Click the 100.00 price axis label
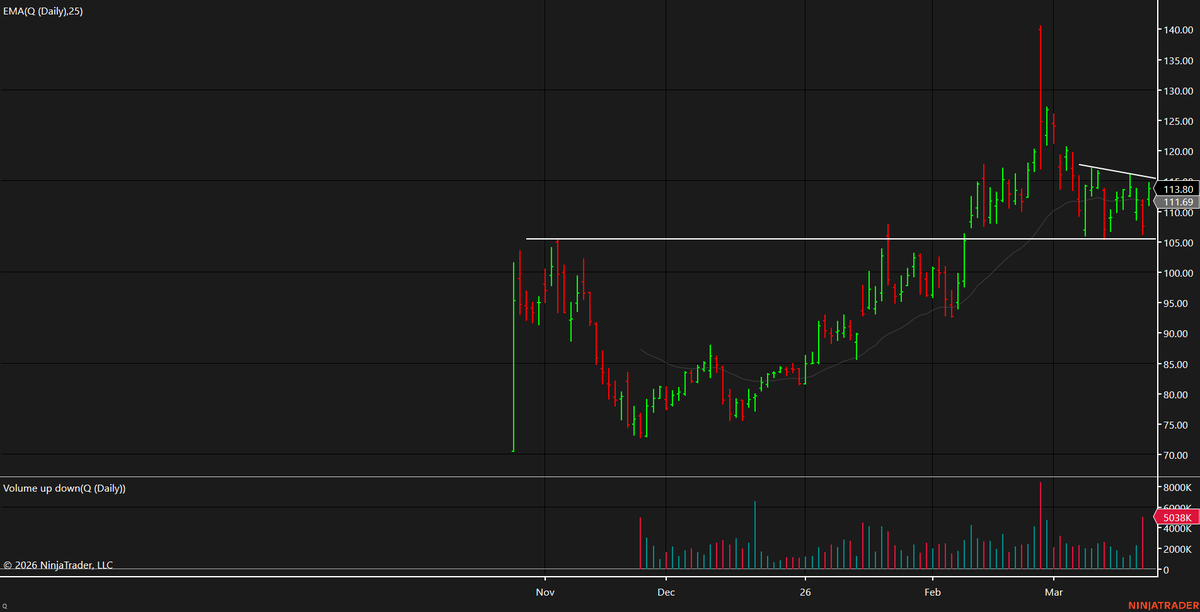 [1177, 273]
